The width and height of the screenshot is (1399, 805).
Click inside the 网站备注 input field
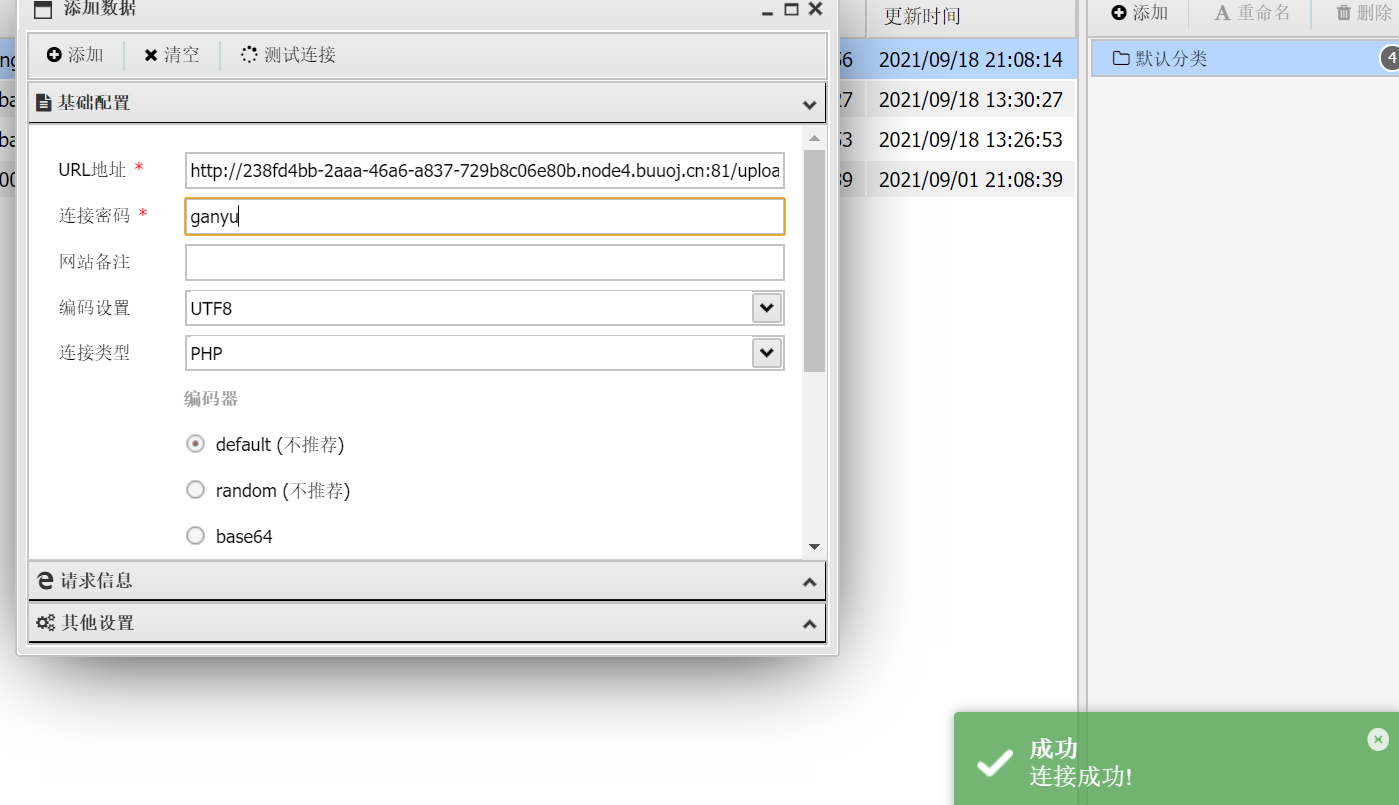tap(484, 262)
